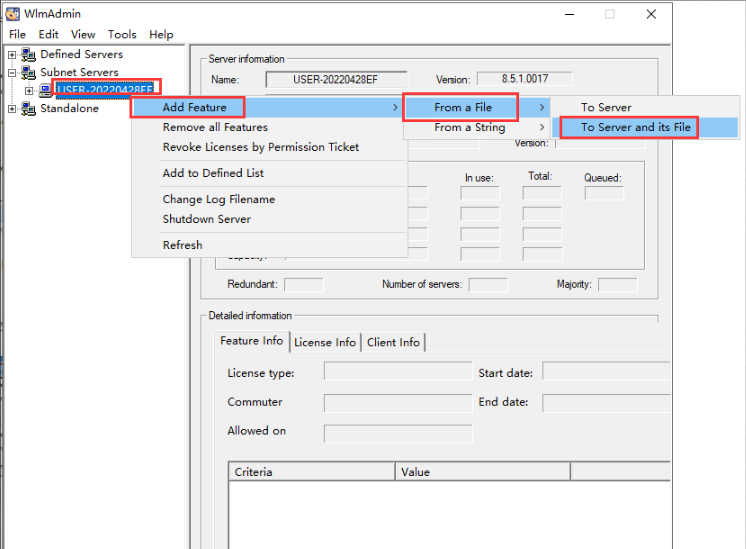Screen dimensions: 746x549
Task: Click the Redundant field
Action: click(304, 285)
